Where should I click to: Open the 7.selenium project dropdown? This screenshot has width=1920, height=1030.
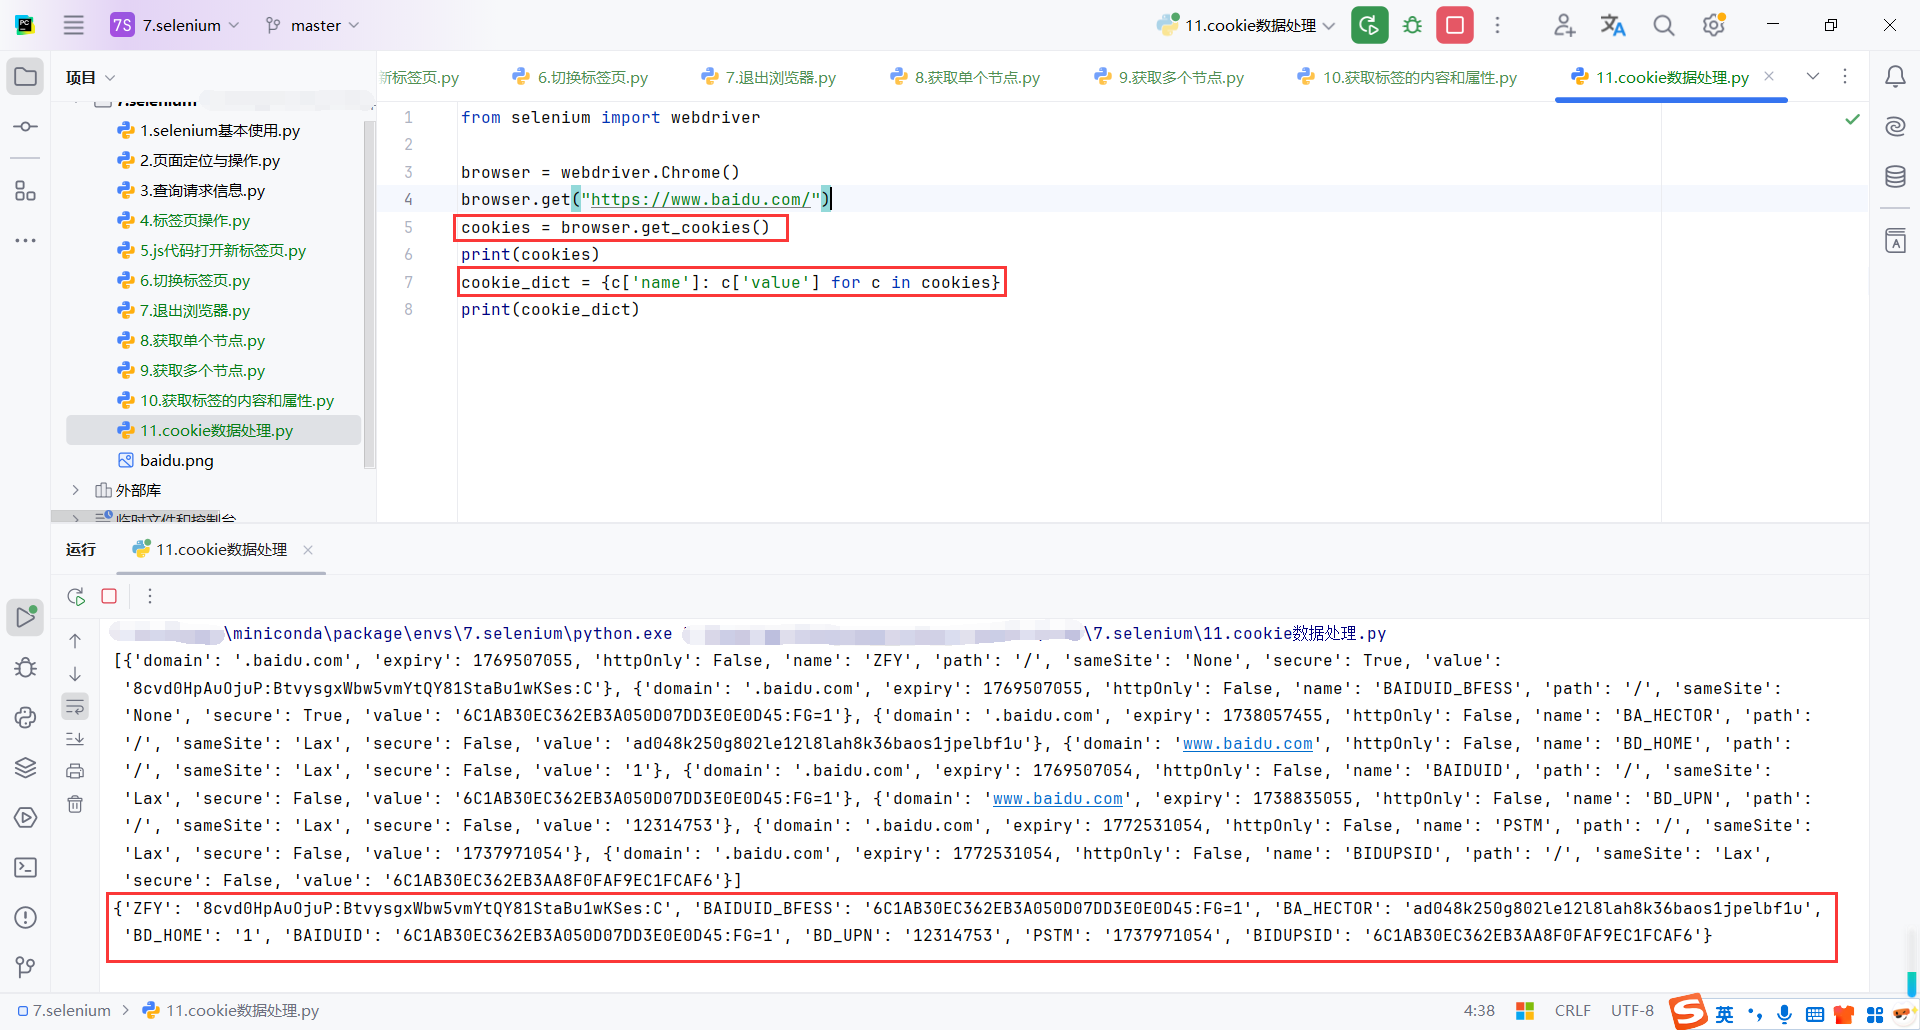175,25
